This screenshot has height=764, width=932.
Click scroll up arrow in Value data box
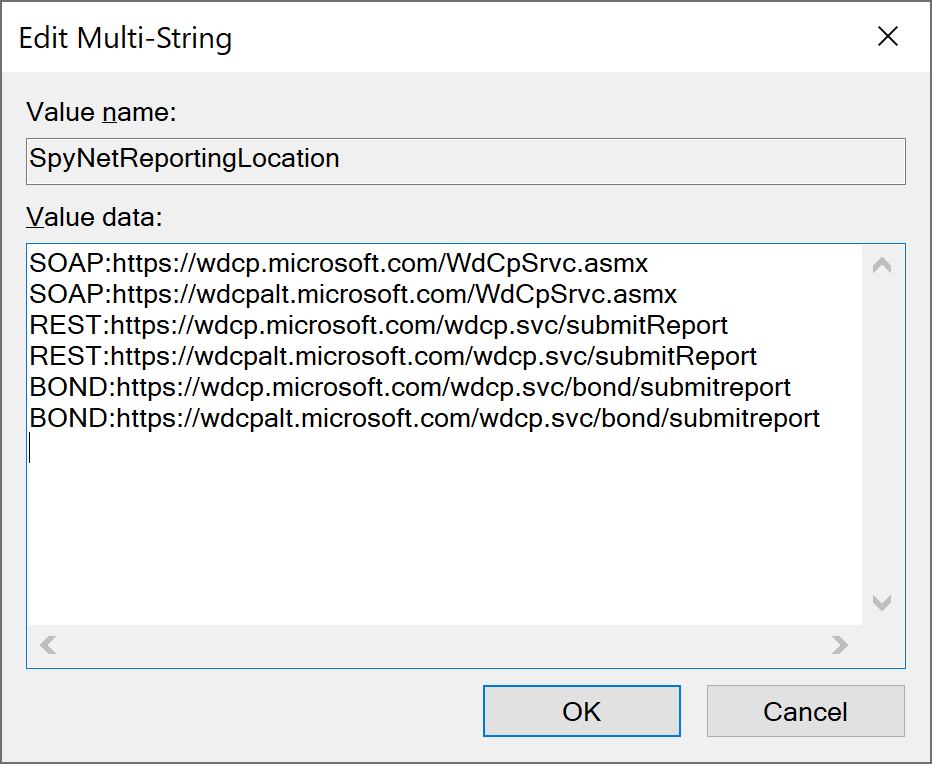pos(881,265)
